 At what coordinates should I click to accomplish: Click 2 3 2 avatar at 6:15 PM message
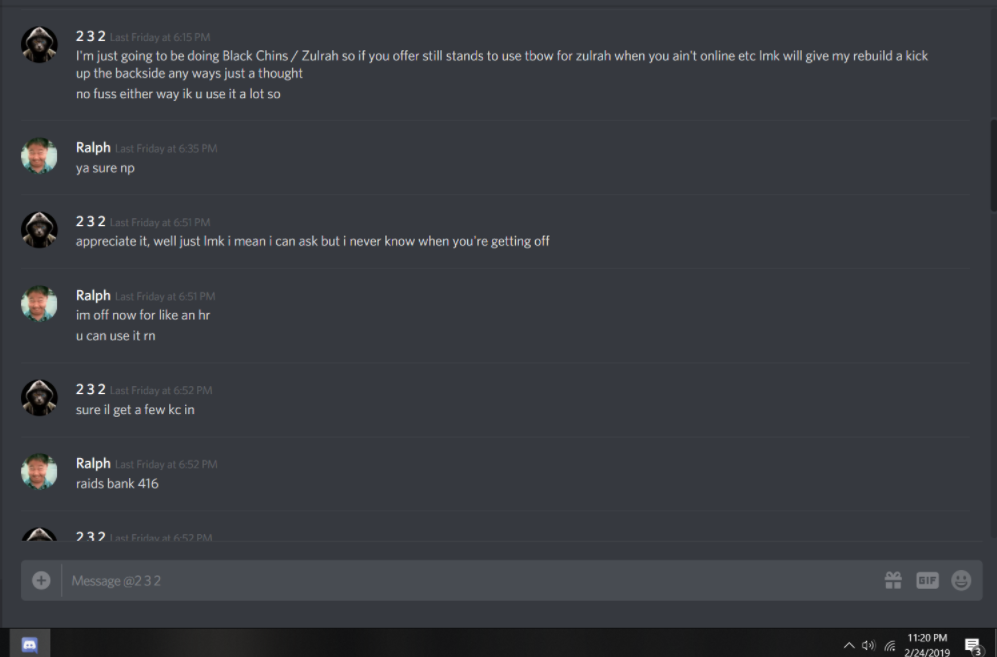[39, 45]
